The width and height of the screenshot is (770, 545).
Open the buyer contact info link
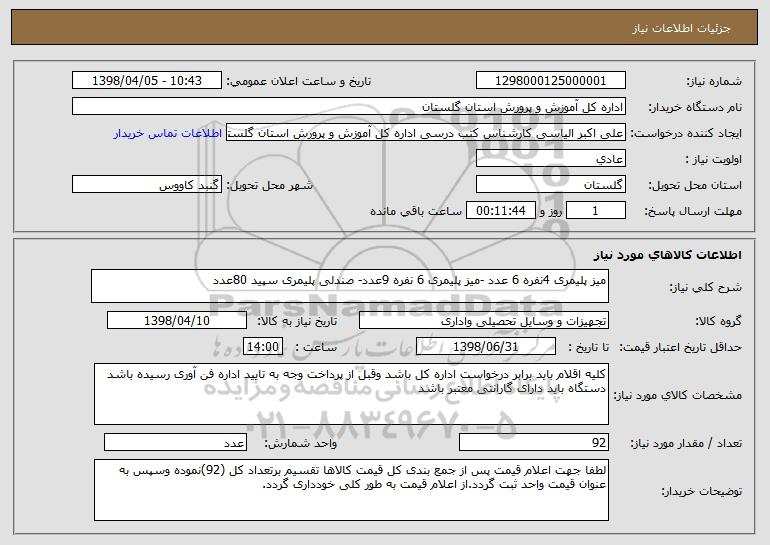pos(168,133)
